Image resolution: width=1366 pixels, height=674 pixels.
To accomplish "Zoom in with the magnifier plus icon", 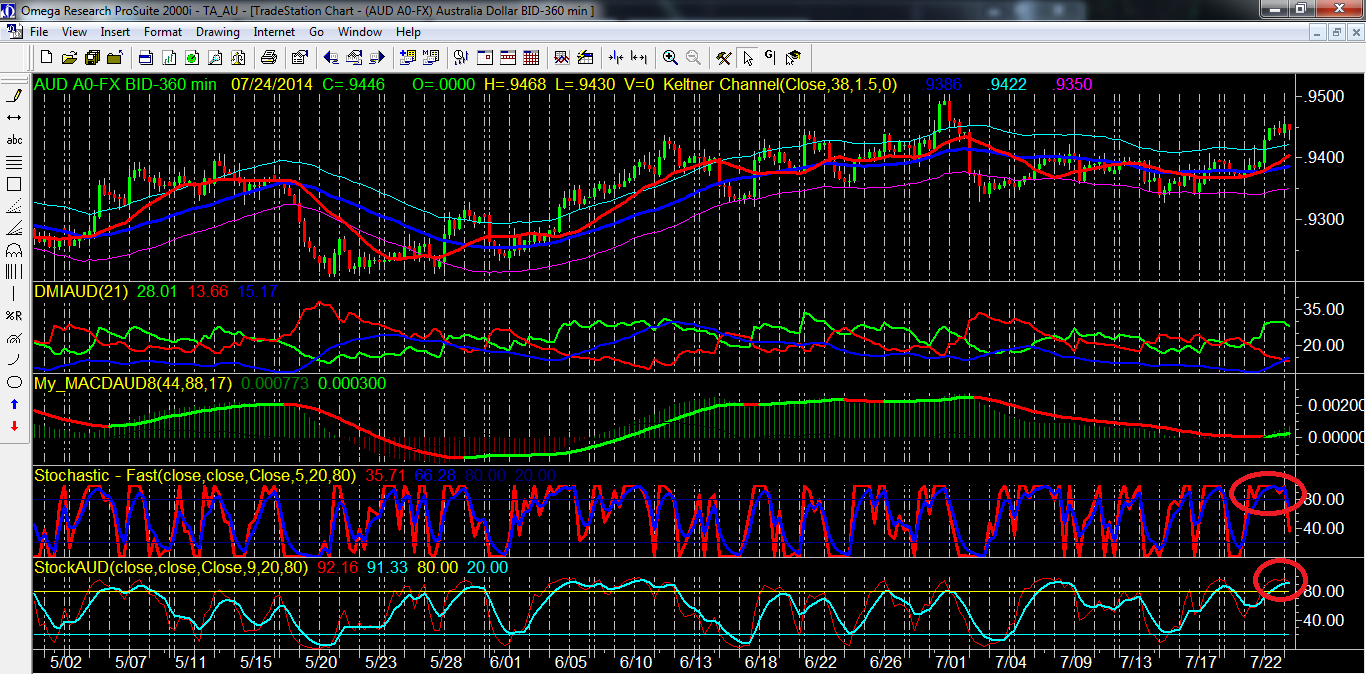I will click(x=669, y=57).
